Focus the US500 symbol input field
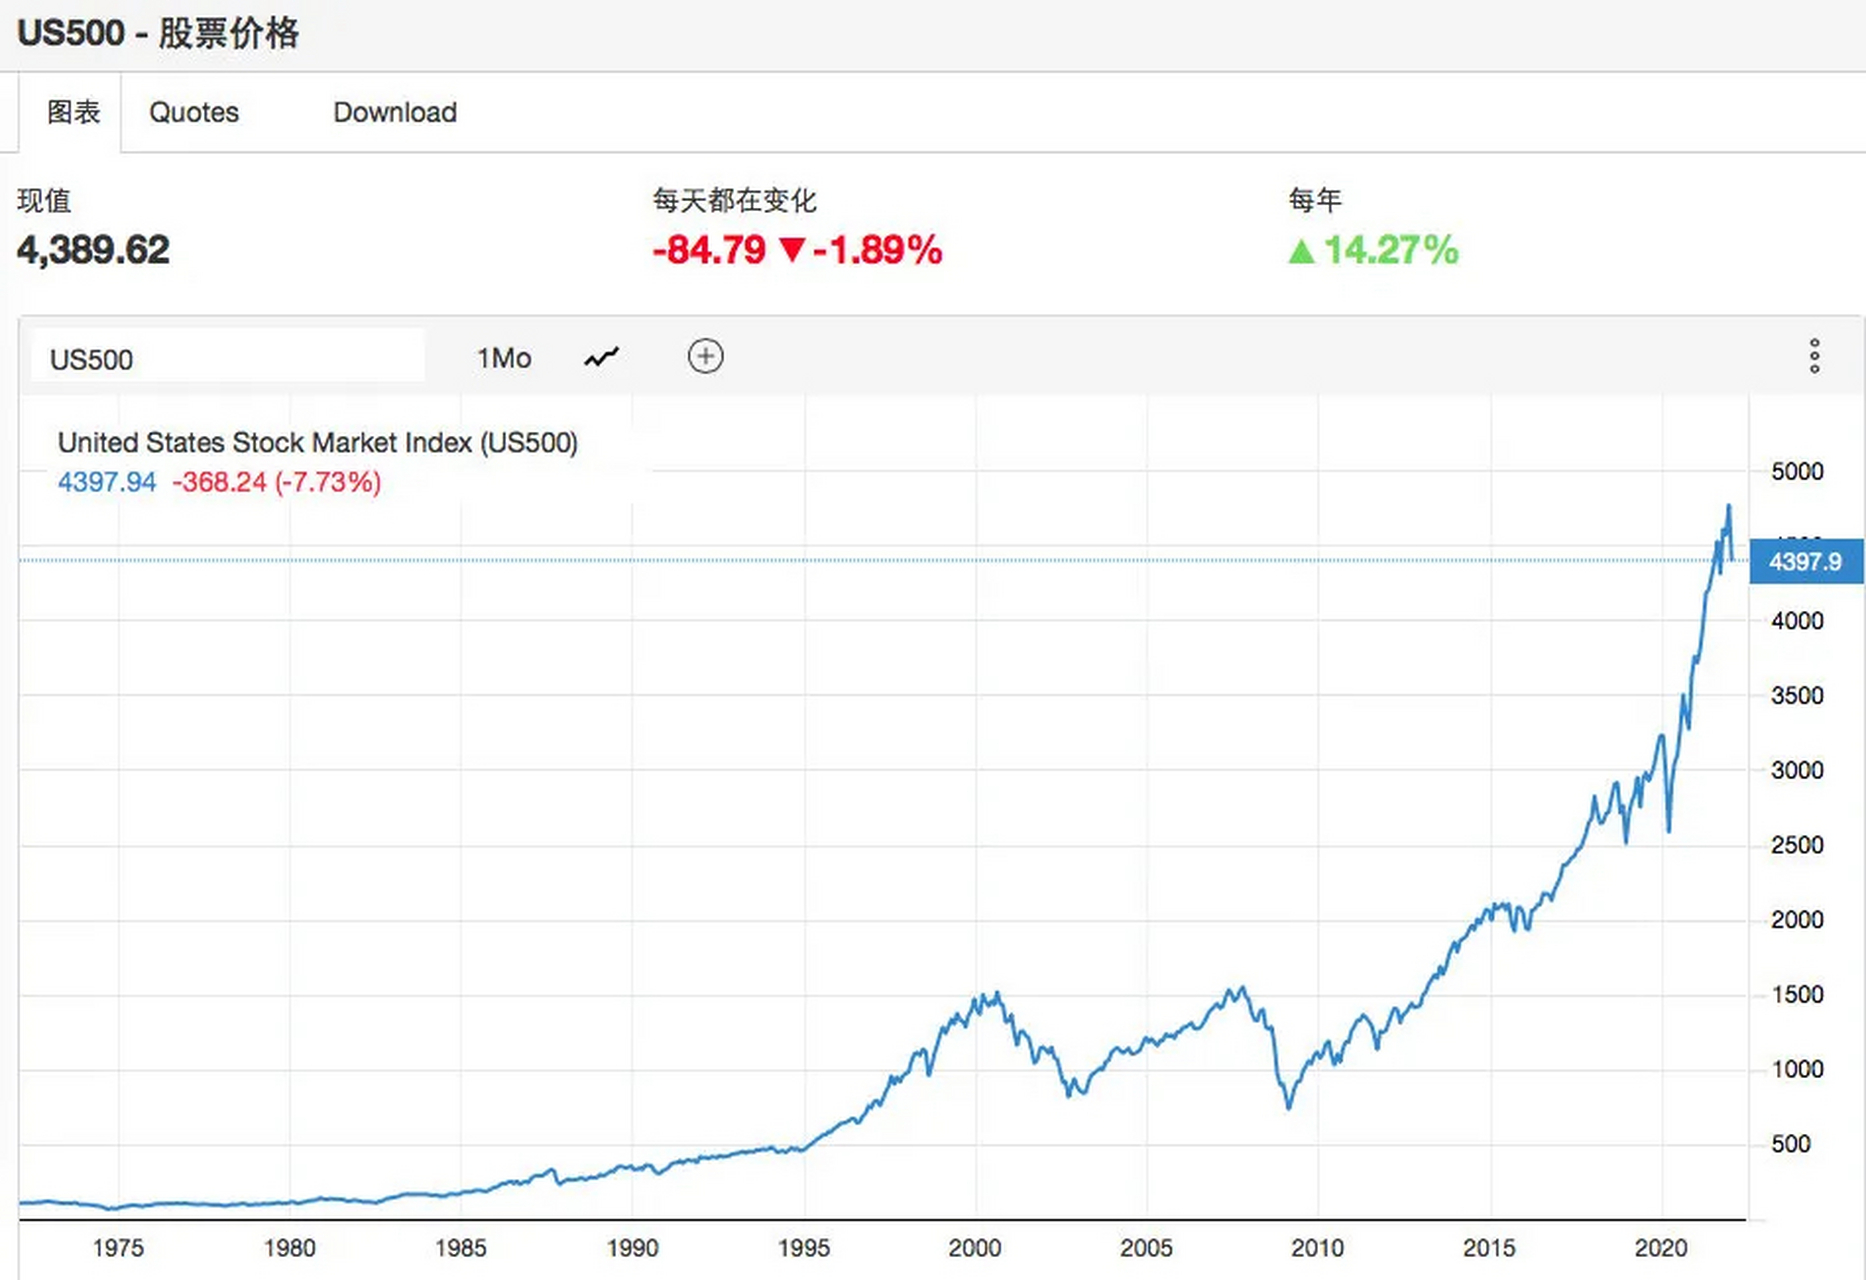 228,358
